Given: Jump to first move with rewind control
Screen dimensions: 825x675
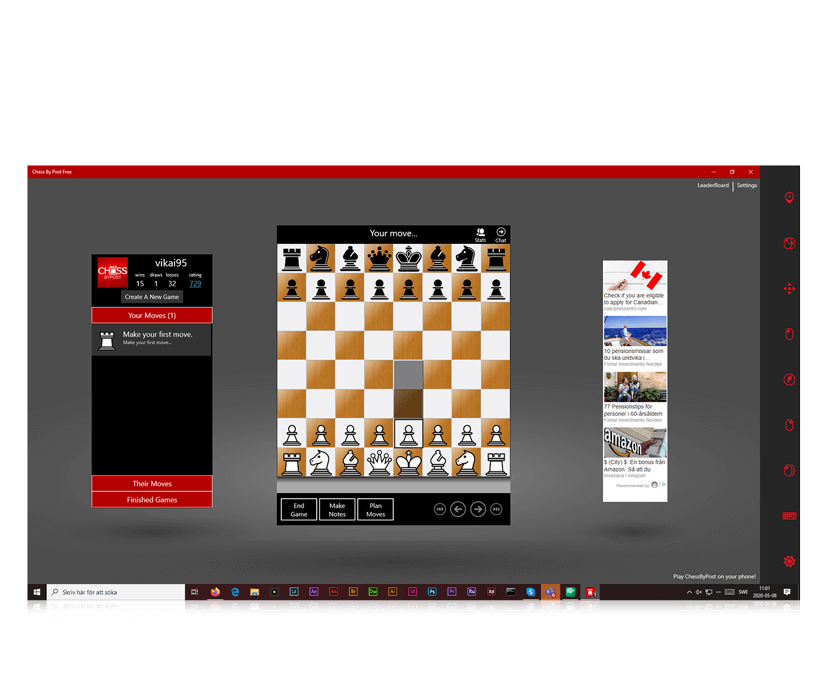Looking at the screenshot, I should [438, 509].
